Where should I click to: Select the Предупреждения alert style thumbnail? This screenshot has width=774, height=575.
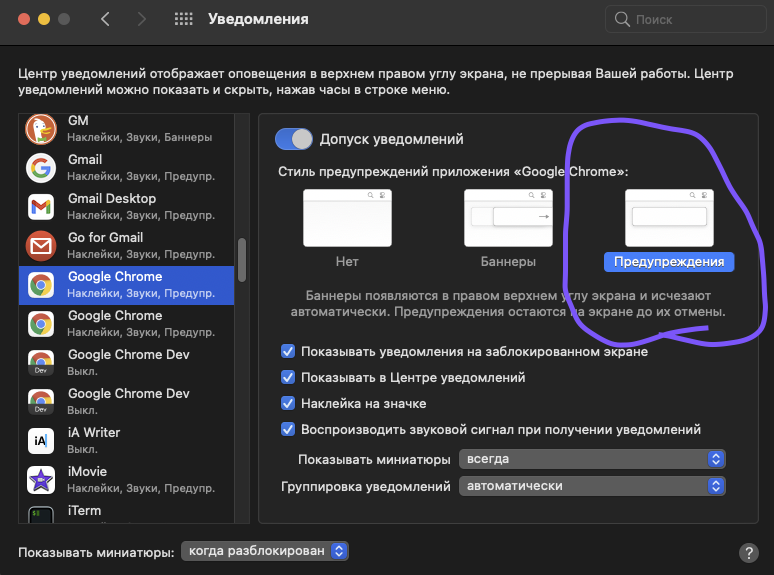point(669,218)
